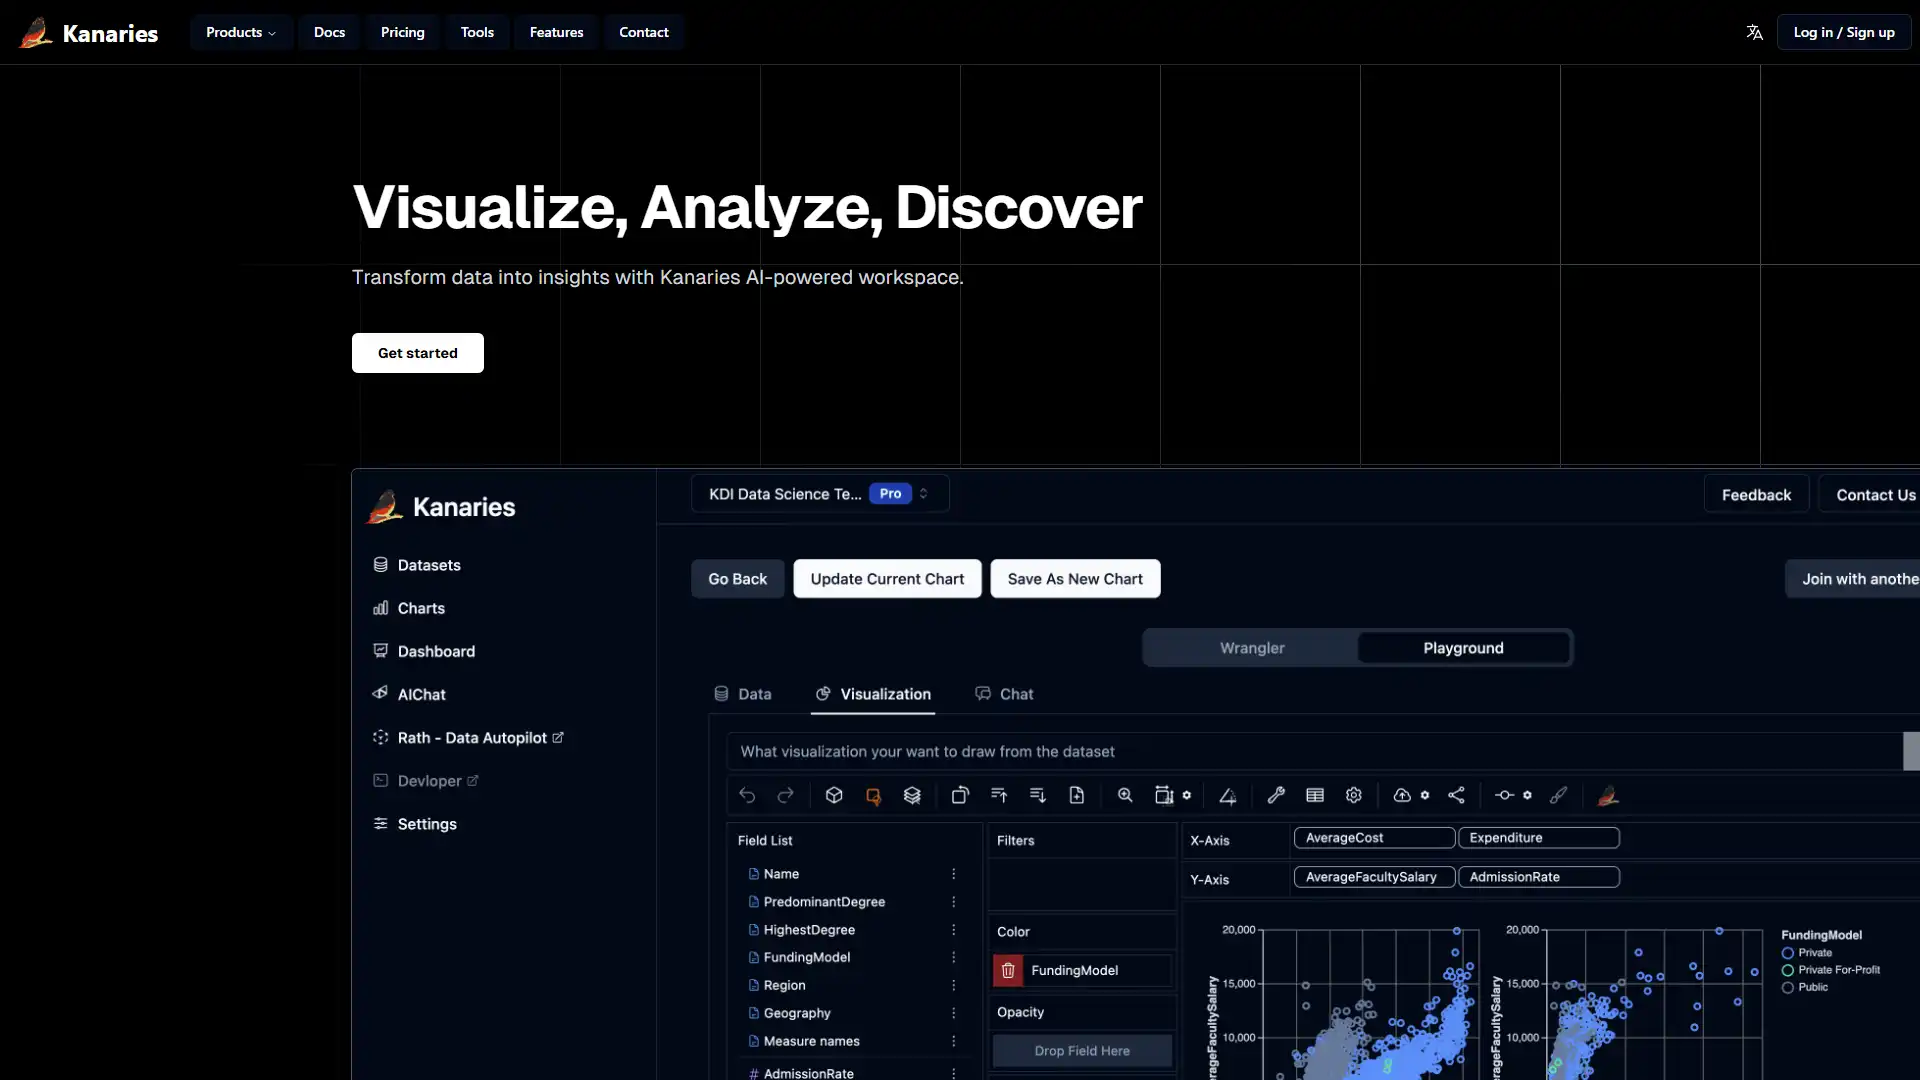Open Contact in navigation bar

click(644, 32)
